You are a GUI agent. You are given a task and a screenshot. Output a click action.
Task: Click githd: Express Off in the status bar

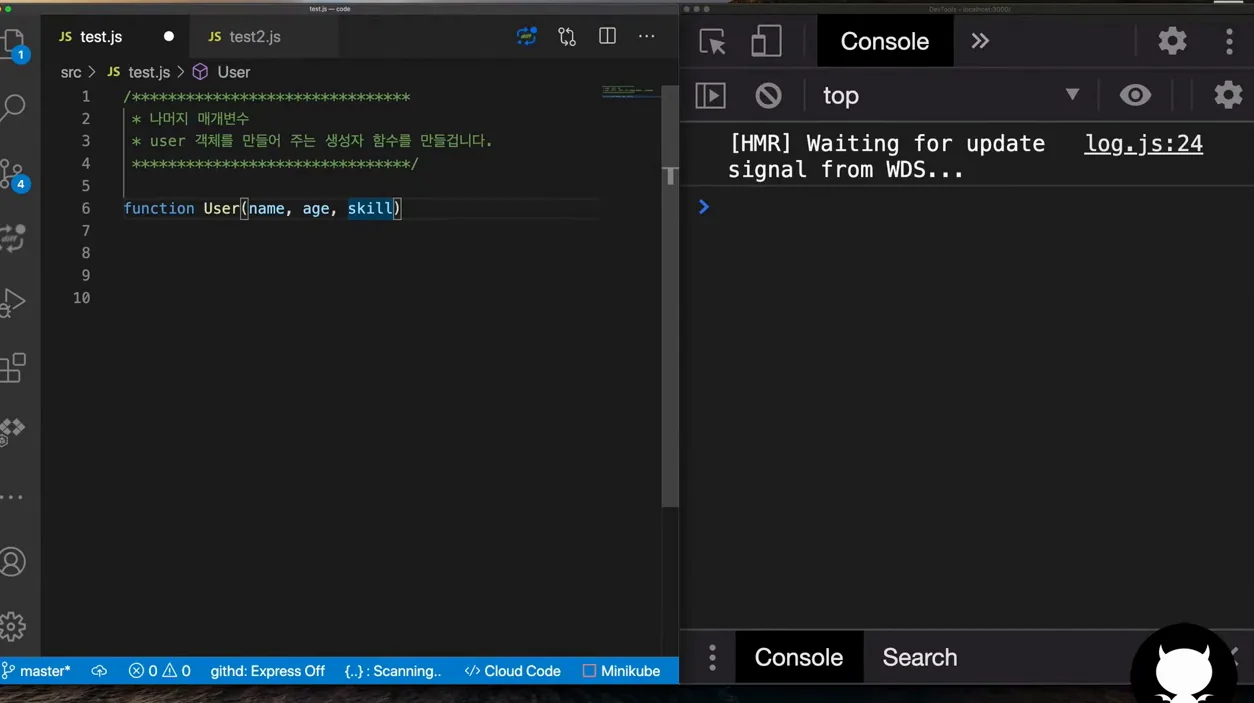[x=267, y=671]
